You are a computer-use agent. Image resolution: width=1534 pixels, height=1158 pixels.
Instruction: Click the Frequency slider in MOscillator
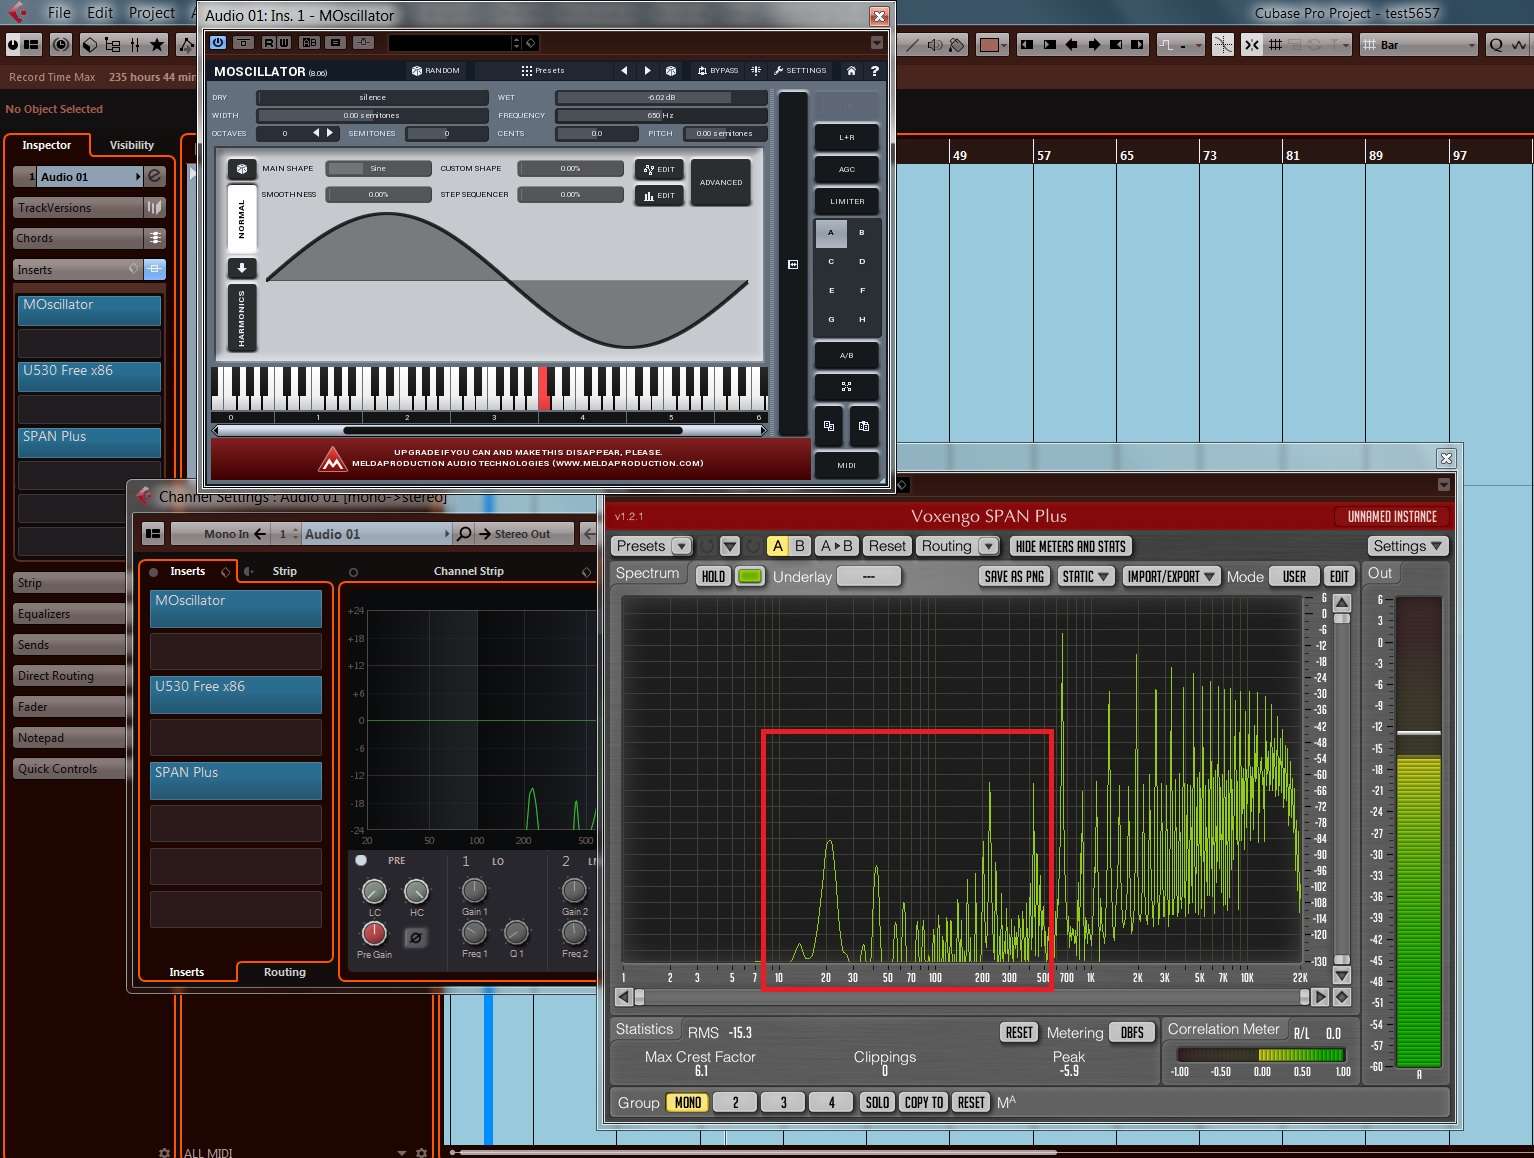click(660, 115)
